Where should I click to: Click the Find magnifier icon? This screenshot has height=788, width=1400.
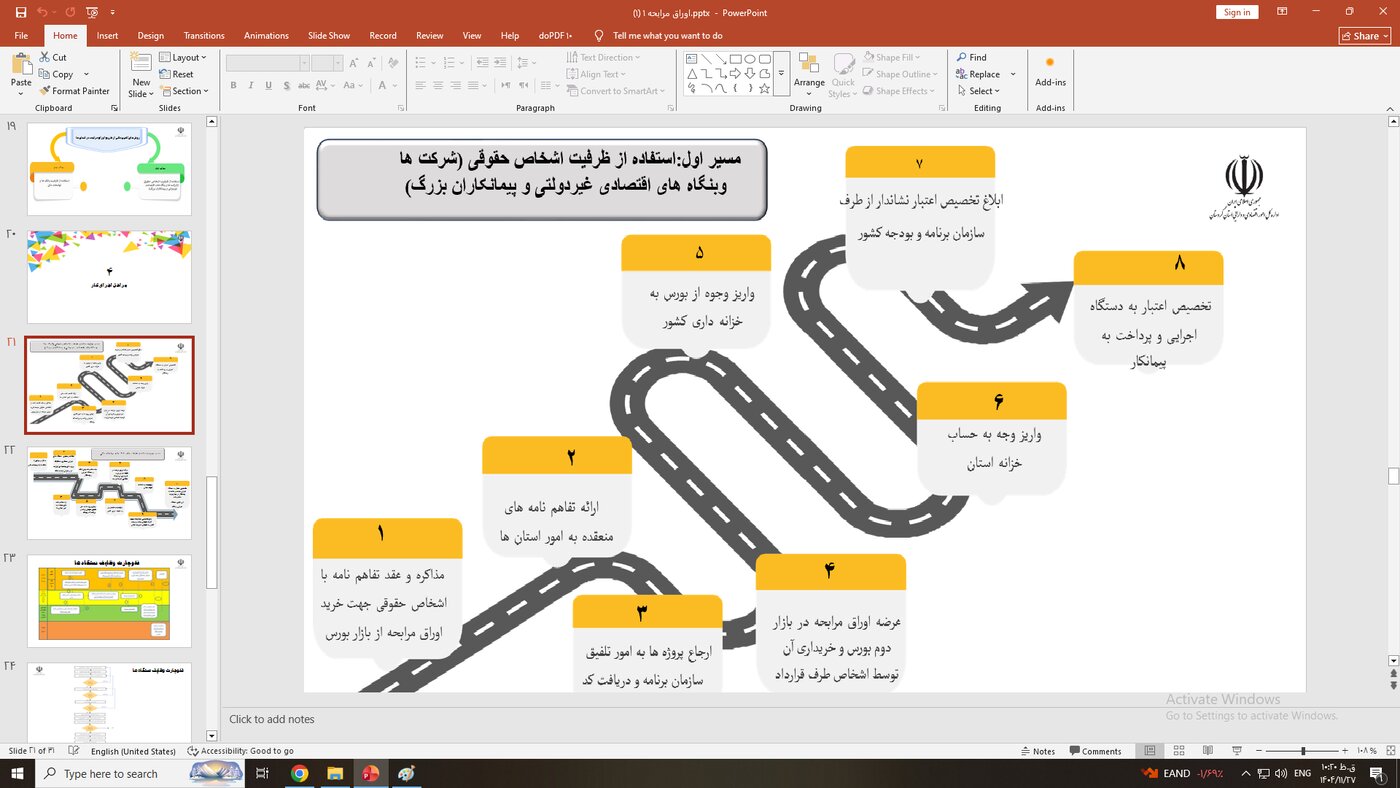pyautogui.click(x=961, y=58)
